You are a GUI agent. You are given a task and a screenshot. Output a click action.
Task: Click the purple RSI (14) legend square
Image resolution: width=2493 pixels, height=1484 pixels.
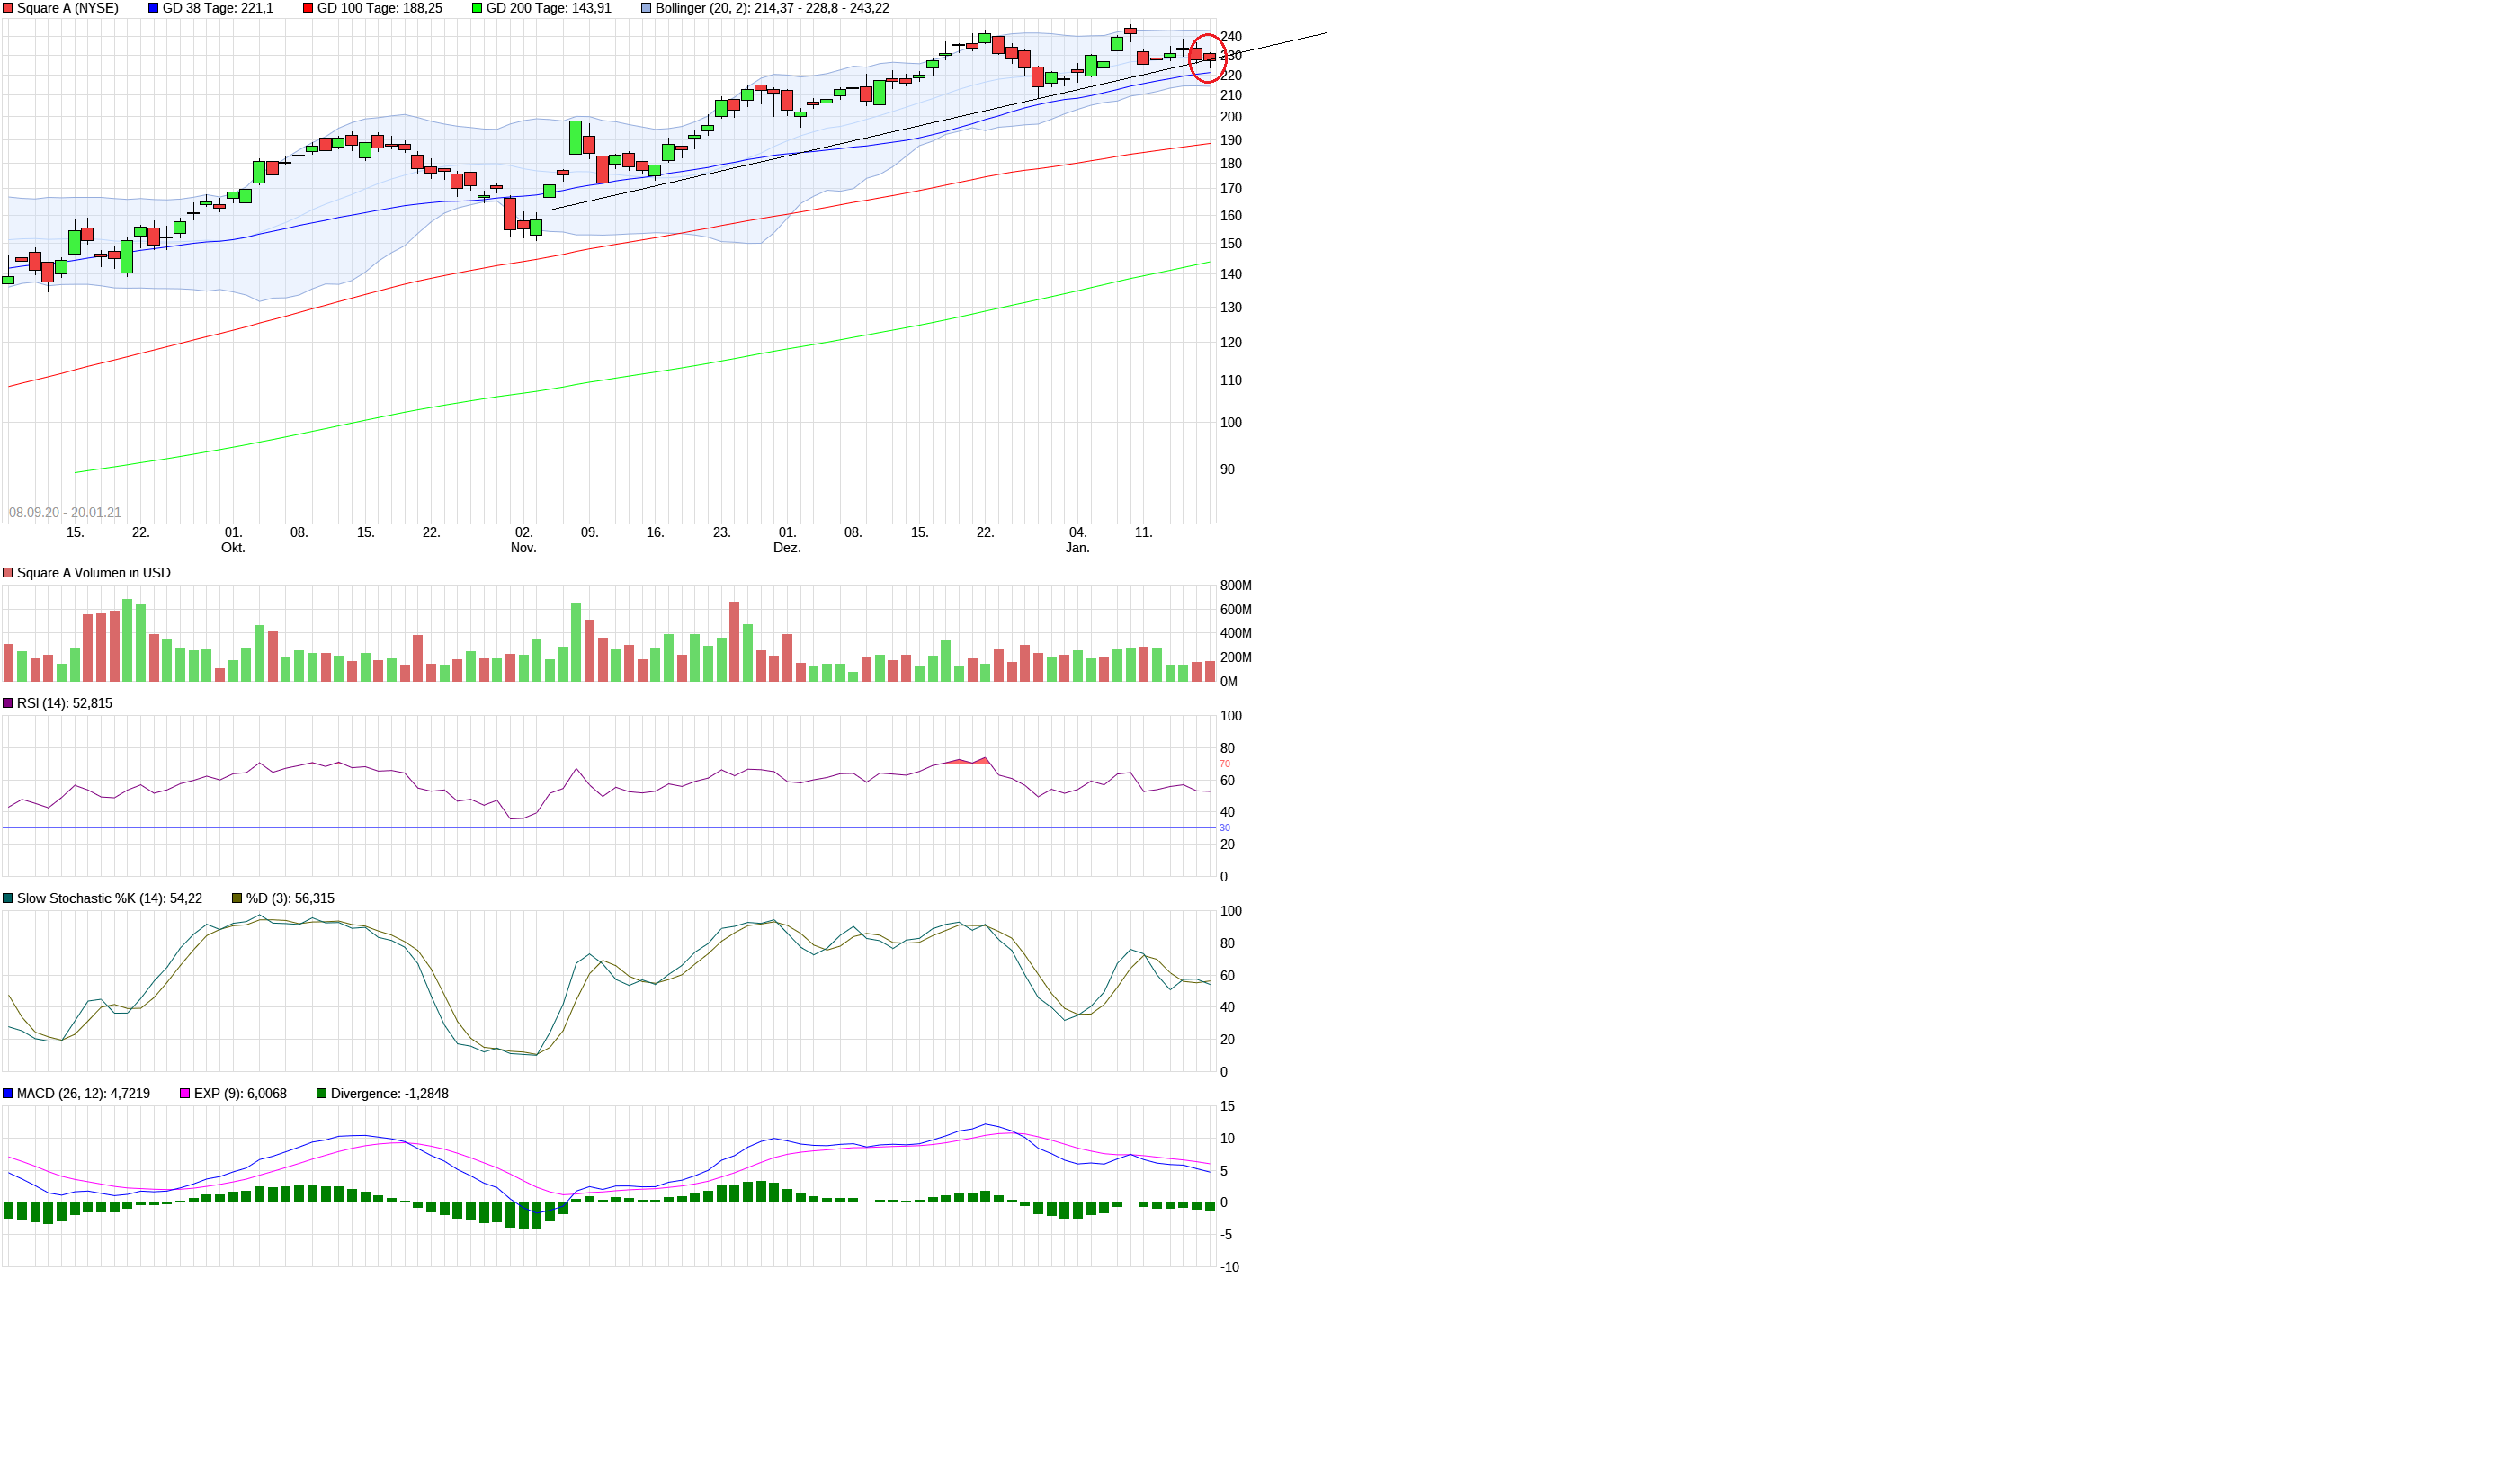tap(8, 703)
